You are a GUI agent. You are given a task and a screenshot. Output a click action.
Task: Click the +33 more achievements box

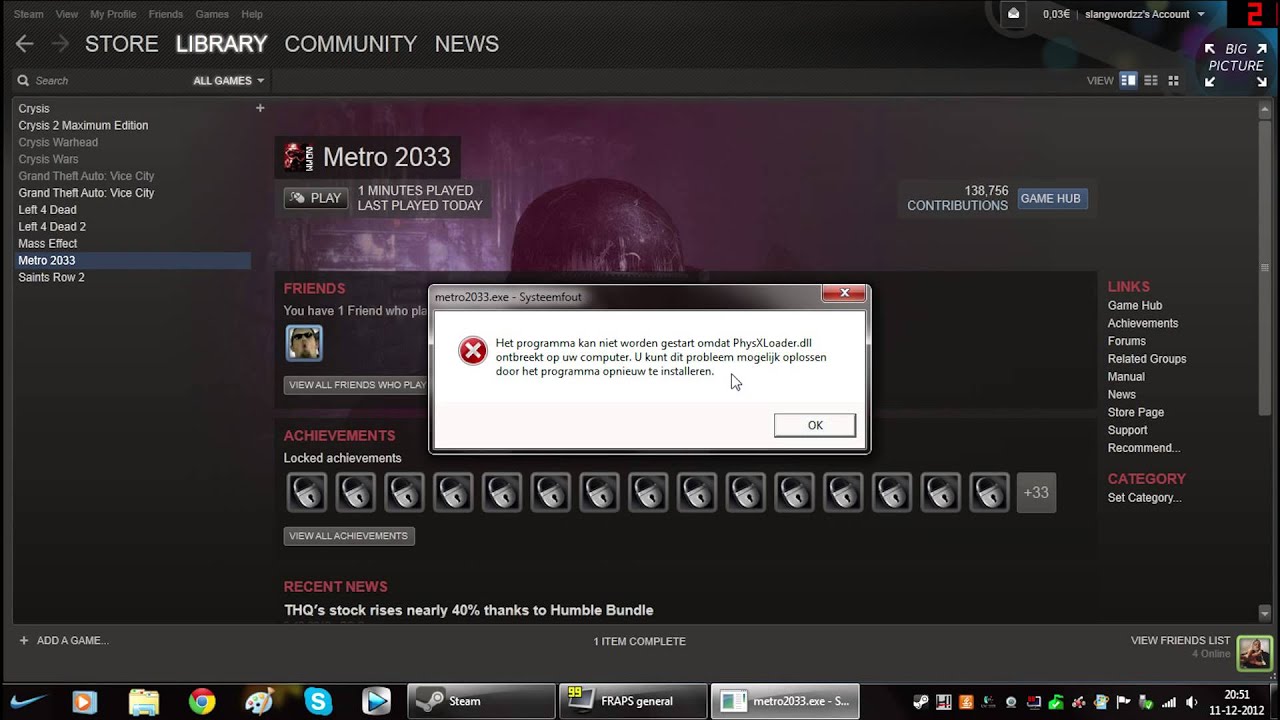[1036, 492]
